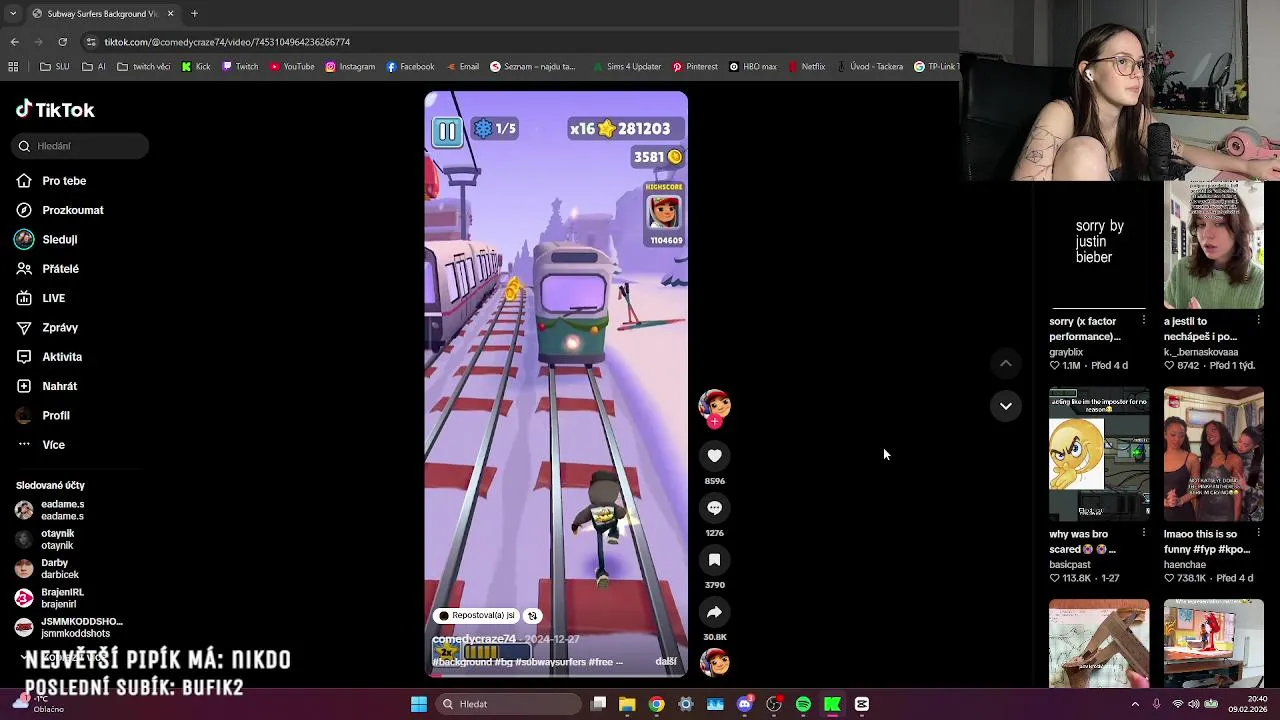1280x720 pixels.
Task: Open the Windows Start menu
Action: click(419, 705)
